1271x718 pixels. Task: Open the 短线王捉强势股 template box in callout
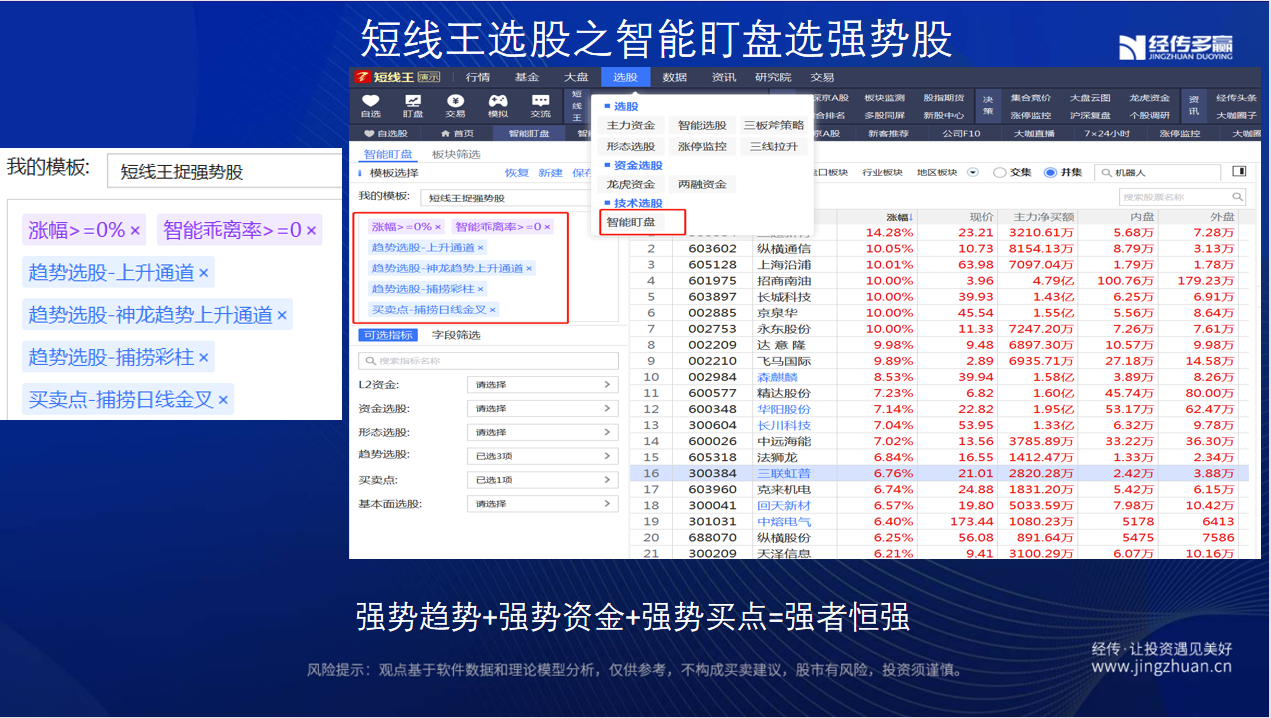[x=223, y=172]
